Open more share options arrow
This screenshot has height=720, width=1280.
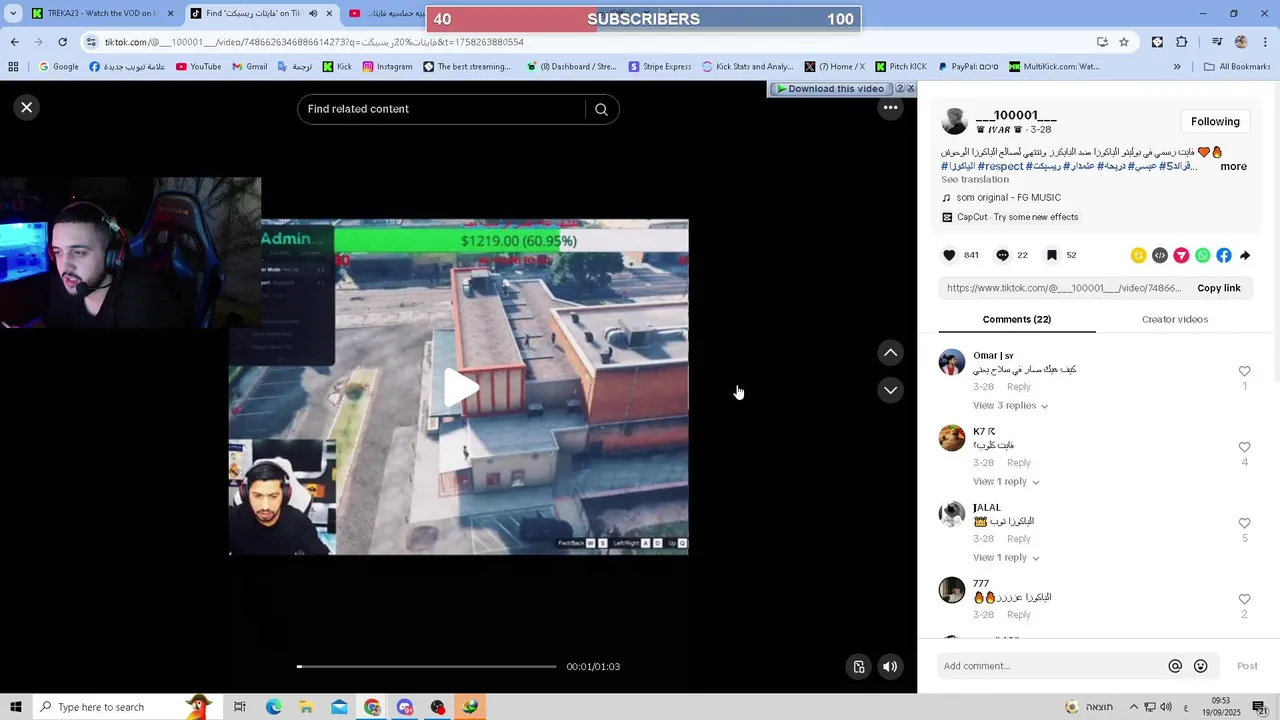tap(1245, 255)
